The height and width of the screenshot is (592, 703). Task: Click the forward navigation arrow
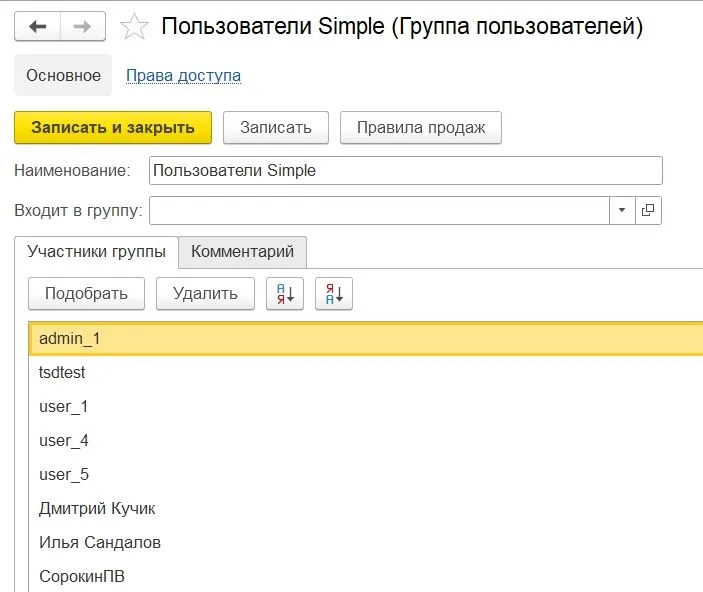pyautogui.click(x=86, y=27)
